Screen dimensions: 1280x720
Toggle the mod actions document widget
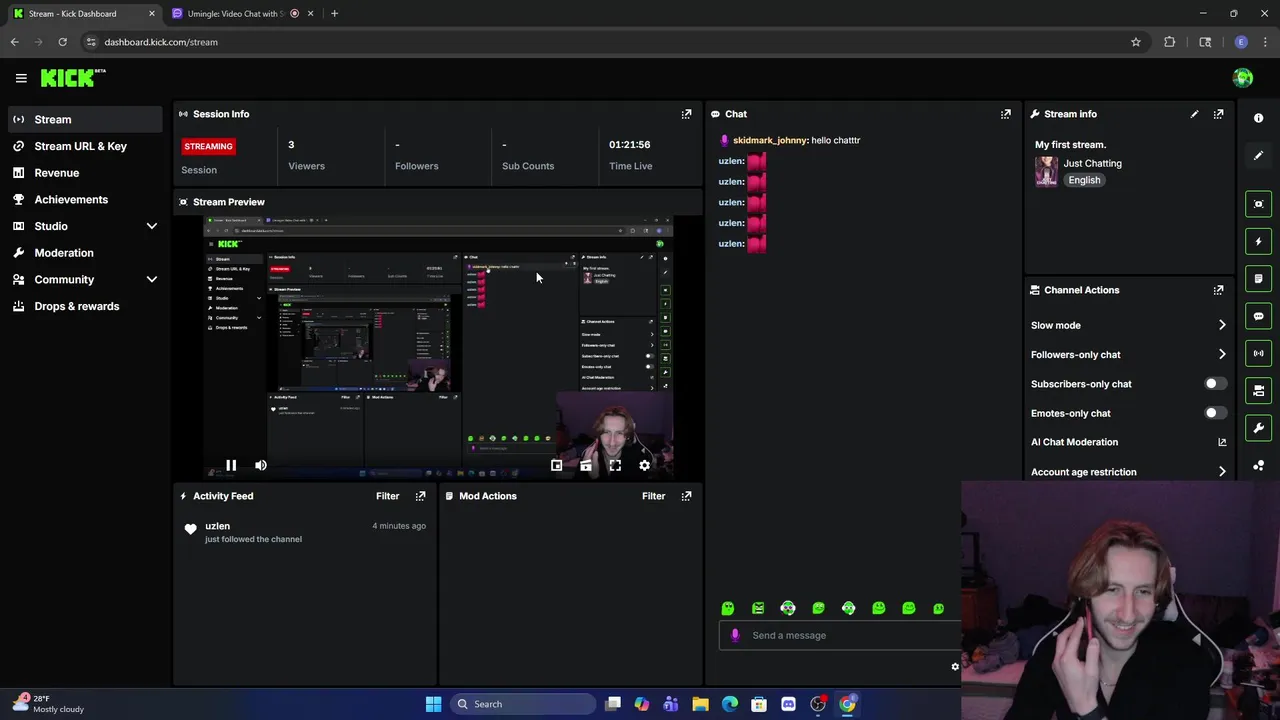1259,278
